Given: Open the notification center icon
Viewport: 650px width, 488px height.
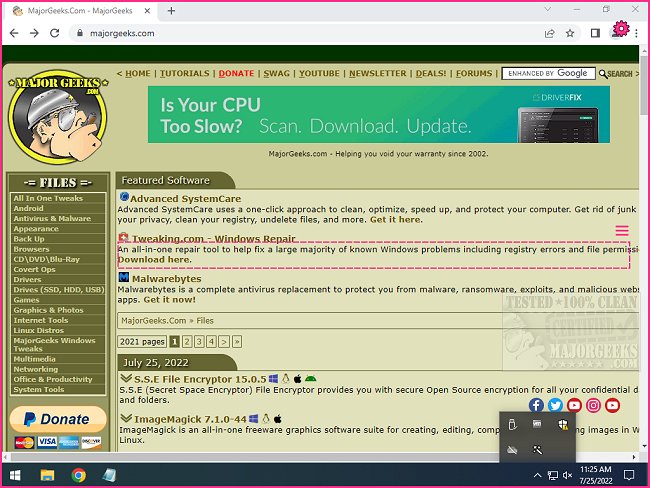Looking at the screenshot, I should click(629, 475).
